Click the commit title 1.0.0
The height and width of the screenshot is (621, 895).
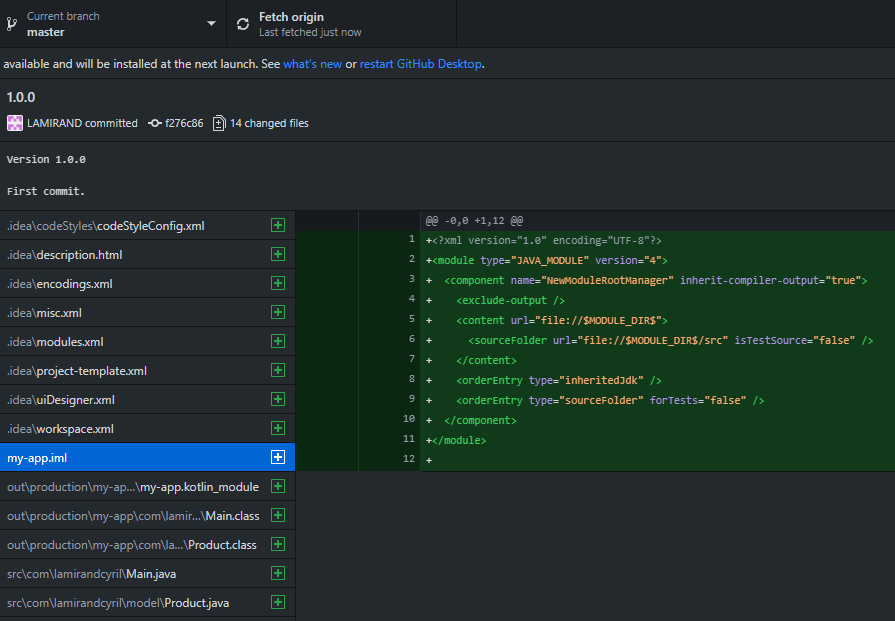pos(21,97)
